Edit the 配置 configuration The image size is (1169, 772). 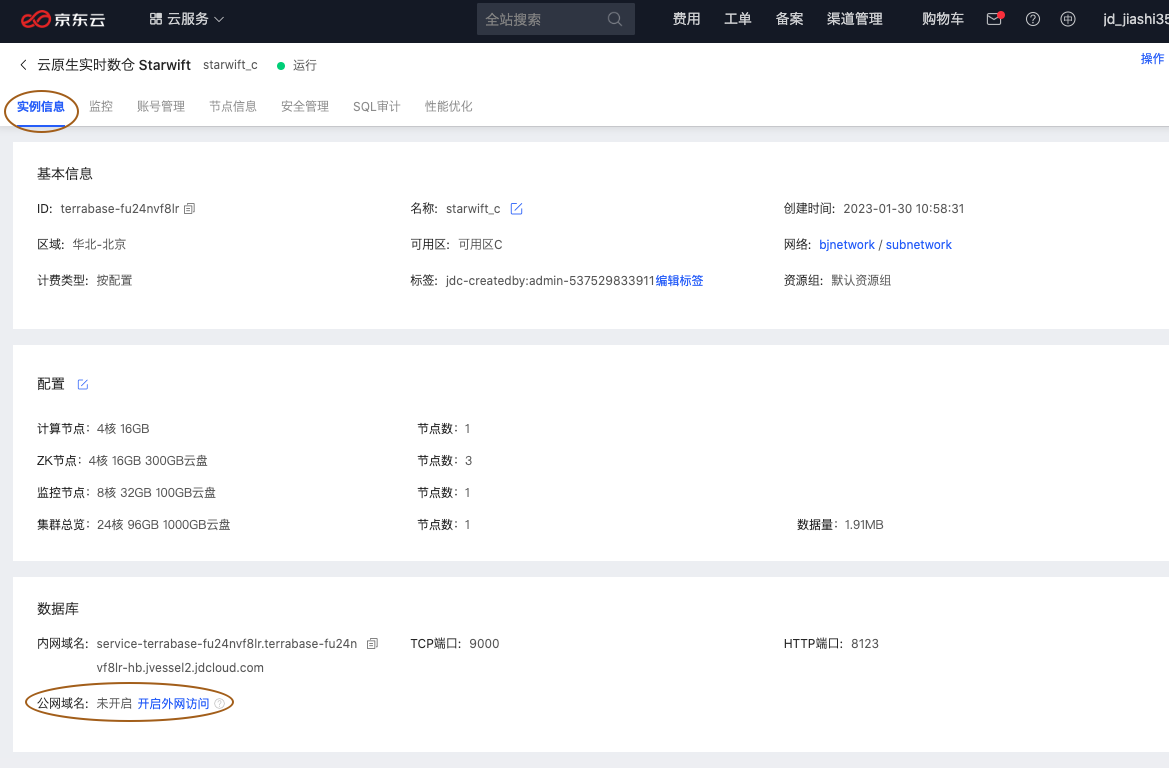point(83,384)
